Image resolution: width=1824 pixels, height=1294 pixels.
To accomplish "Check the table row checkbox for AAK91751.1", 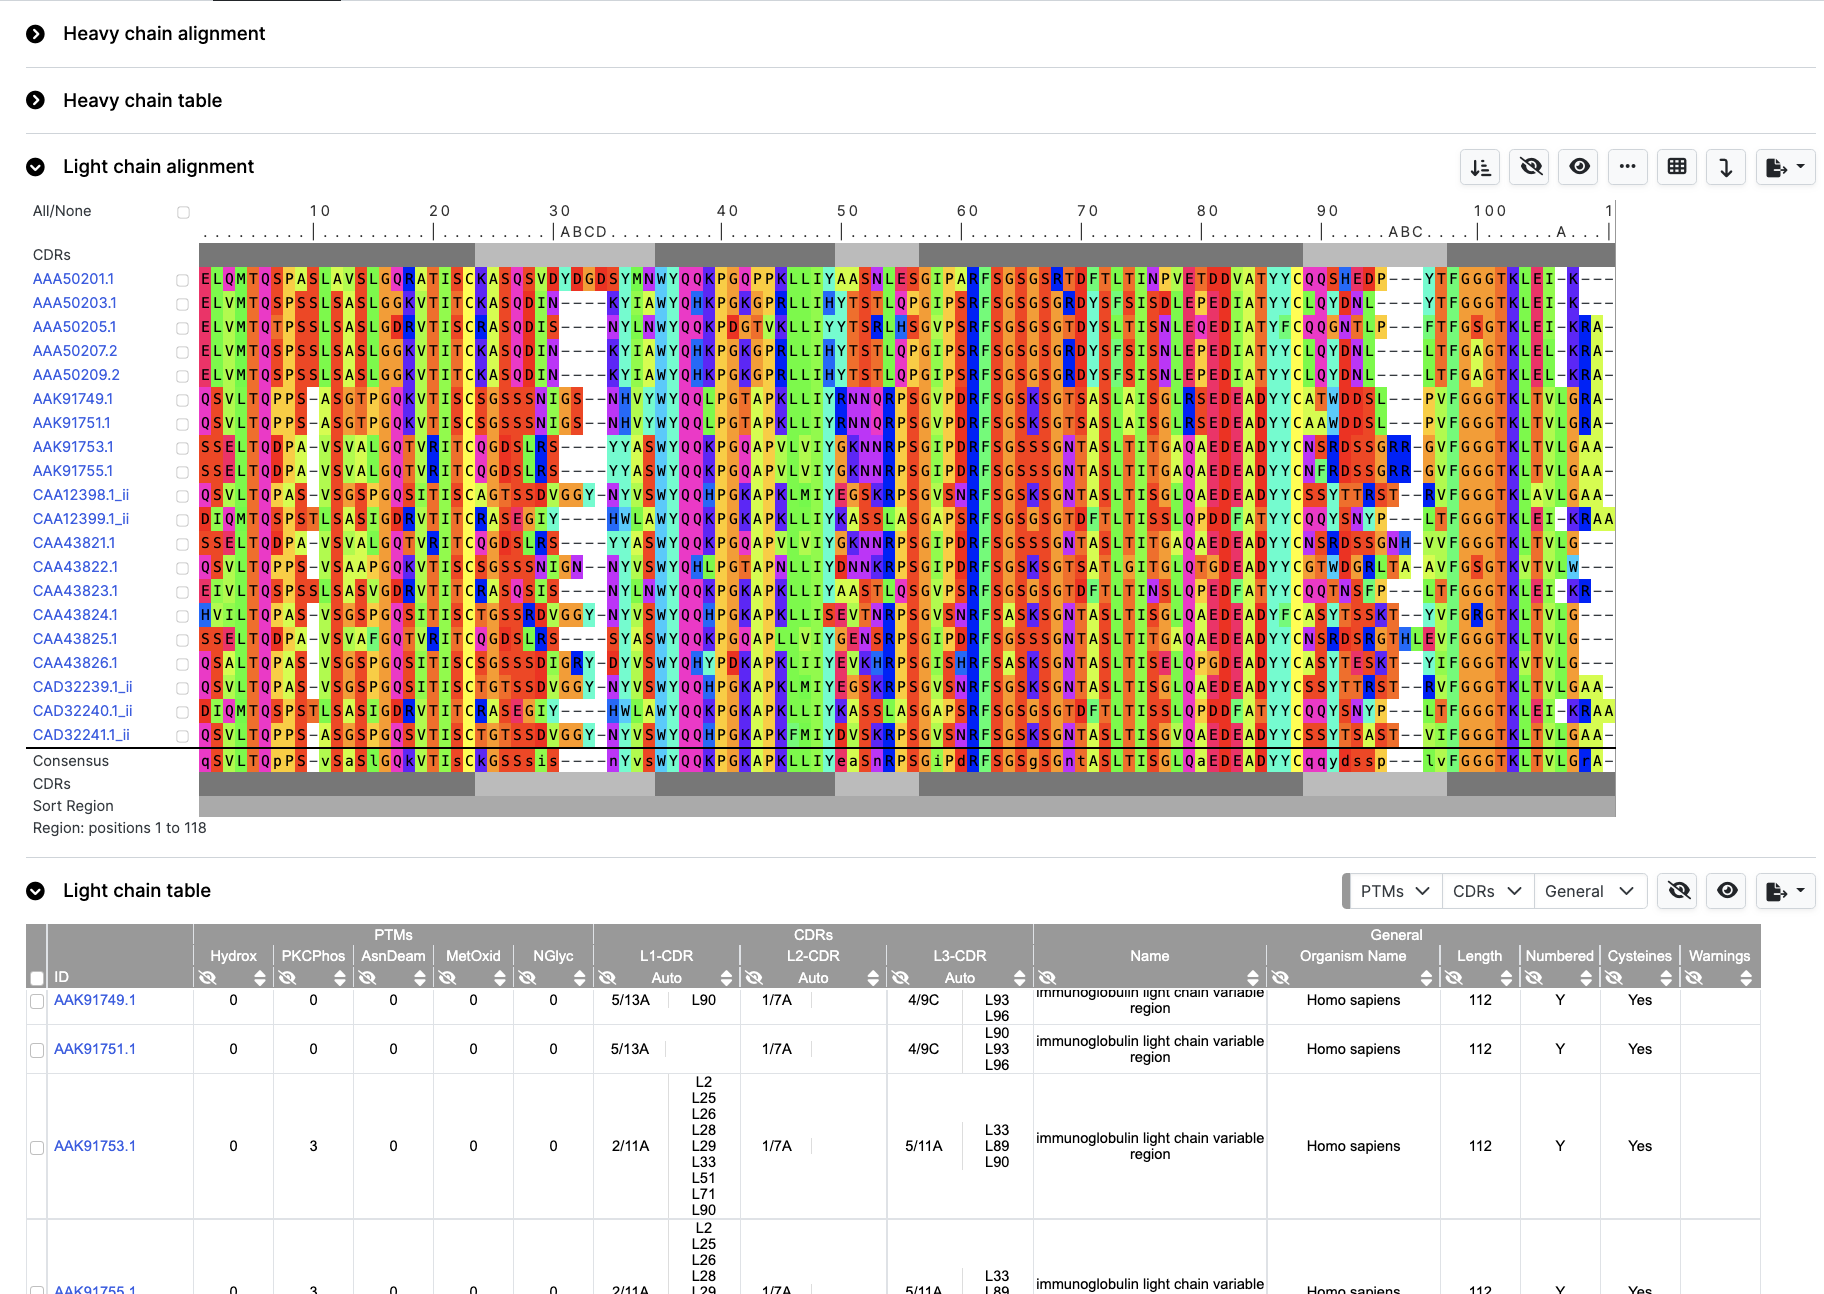I will [x=37, y=1050].
